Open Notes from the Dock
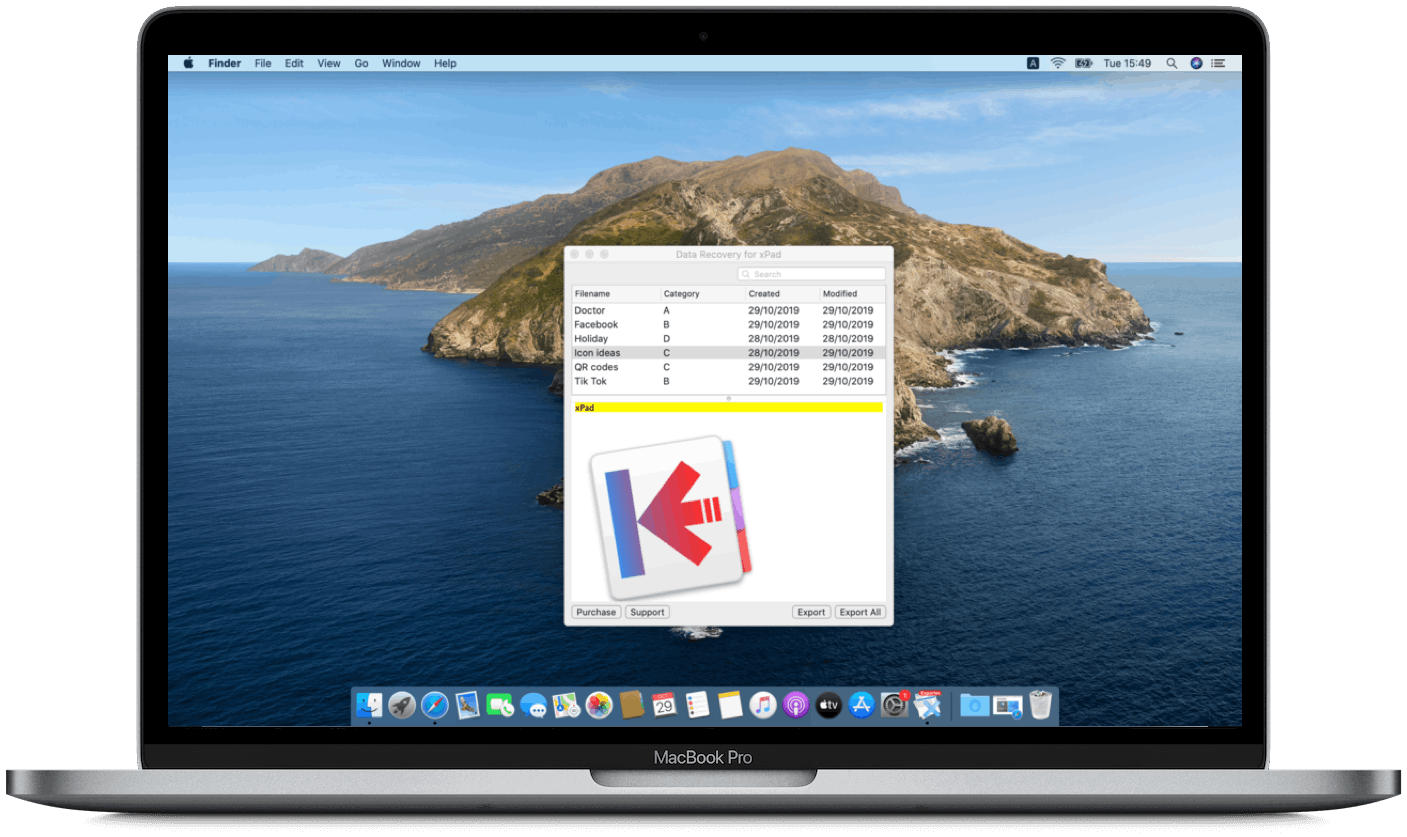The width and height of the screenshot is (1407, 837). coord(730,706)
